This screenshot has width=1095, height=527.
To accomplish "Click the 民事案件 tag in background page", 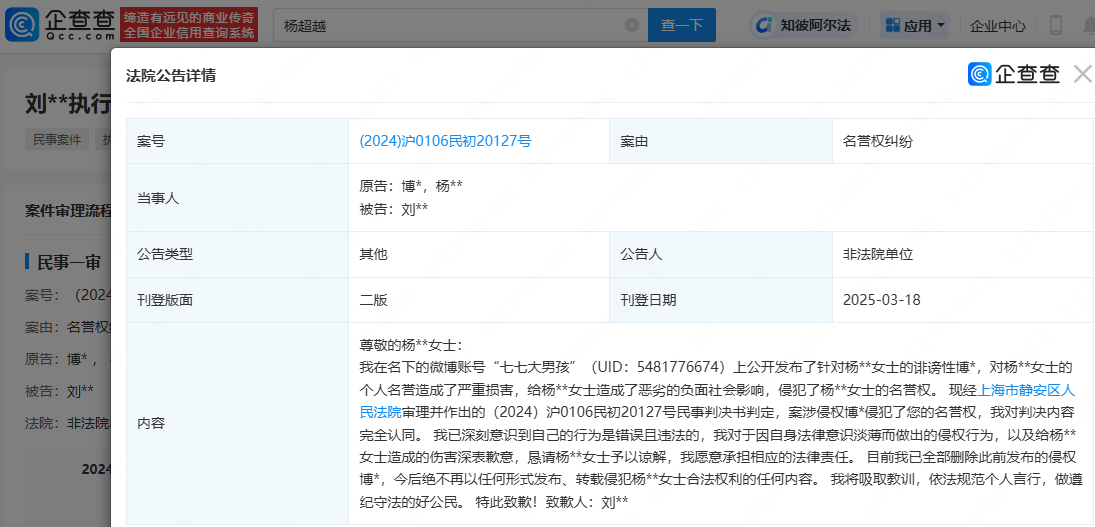I will (x=57, y=139).
